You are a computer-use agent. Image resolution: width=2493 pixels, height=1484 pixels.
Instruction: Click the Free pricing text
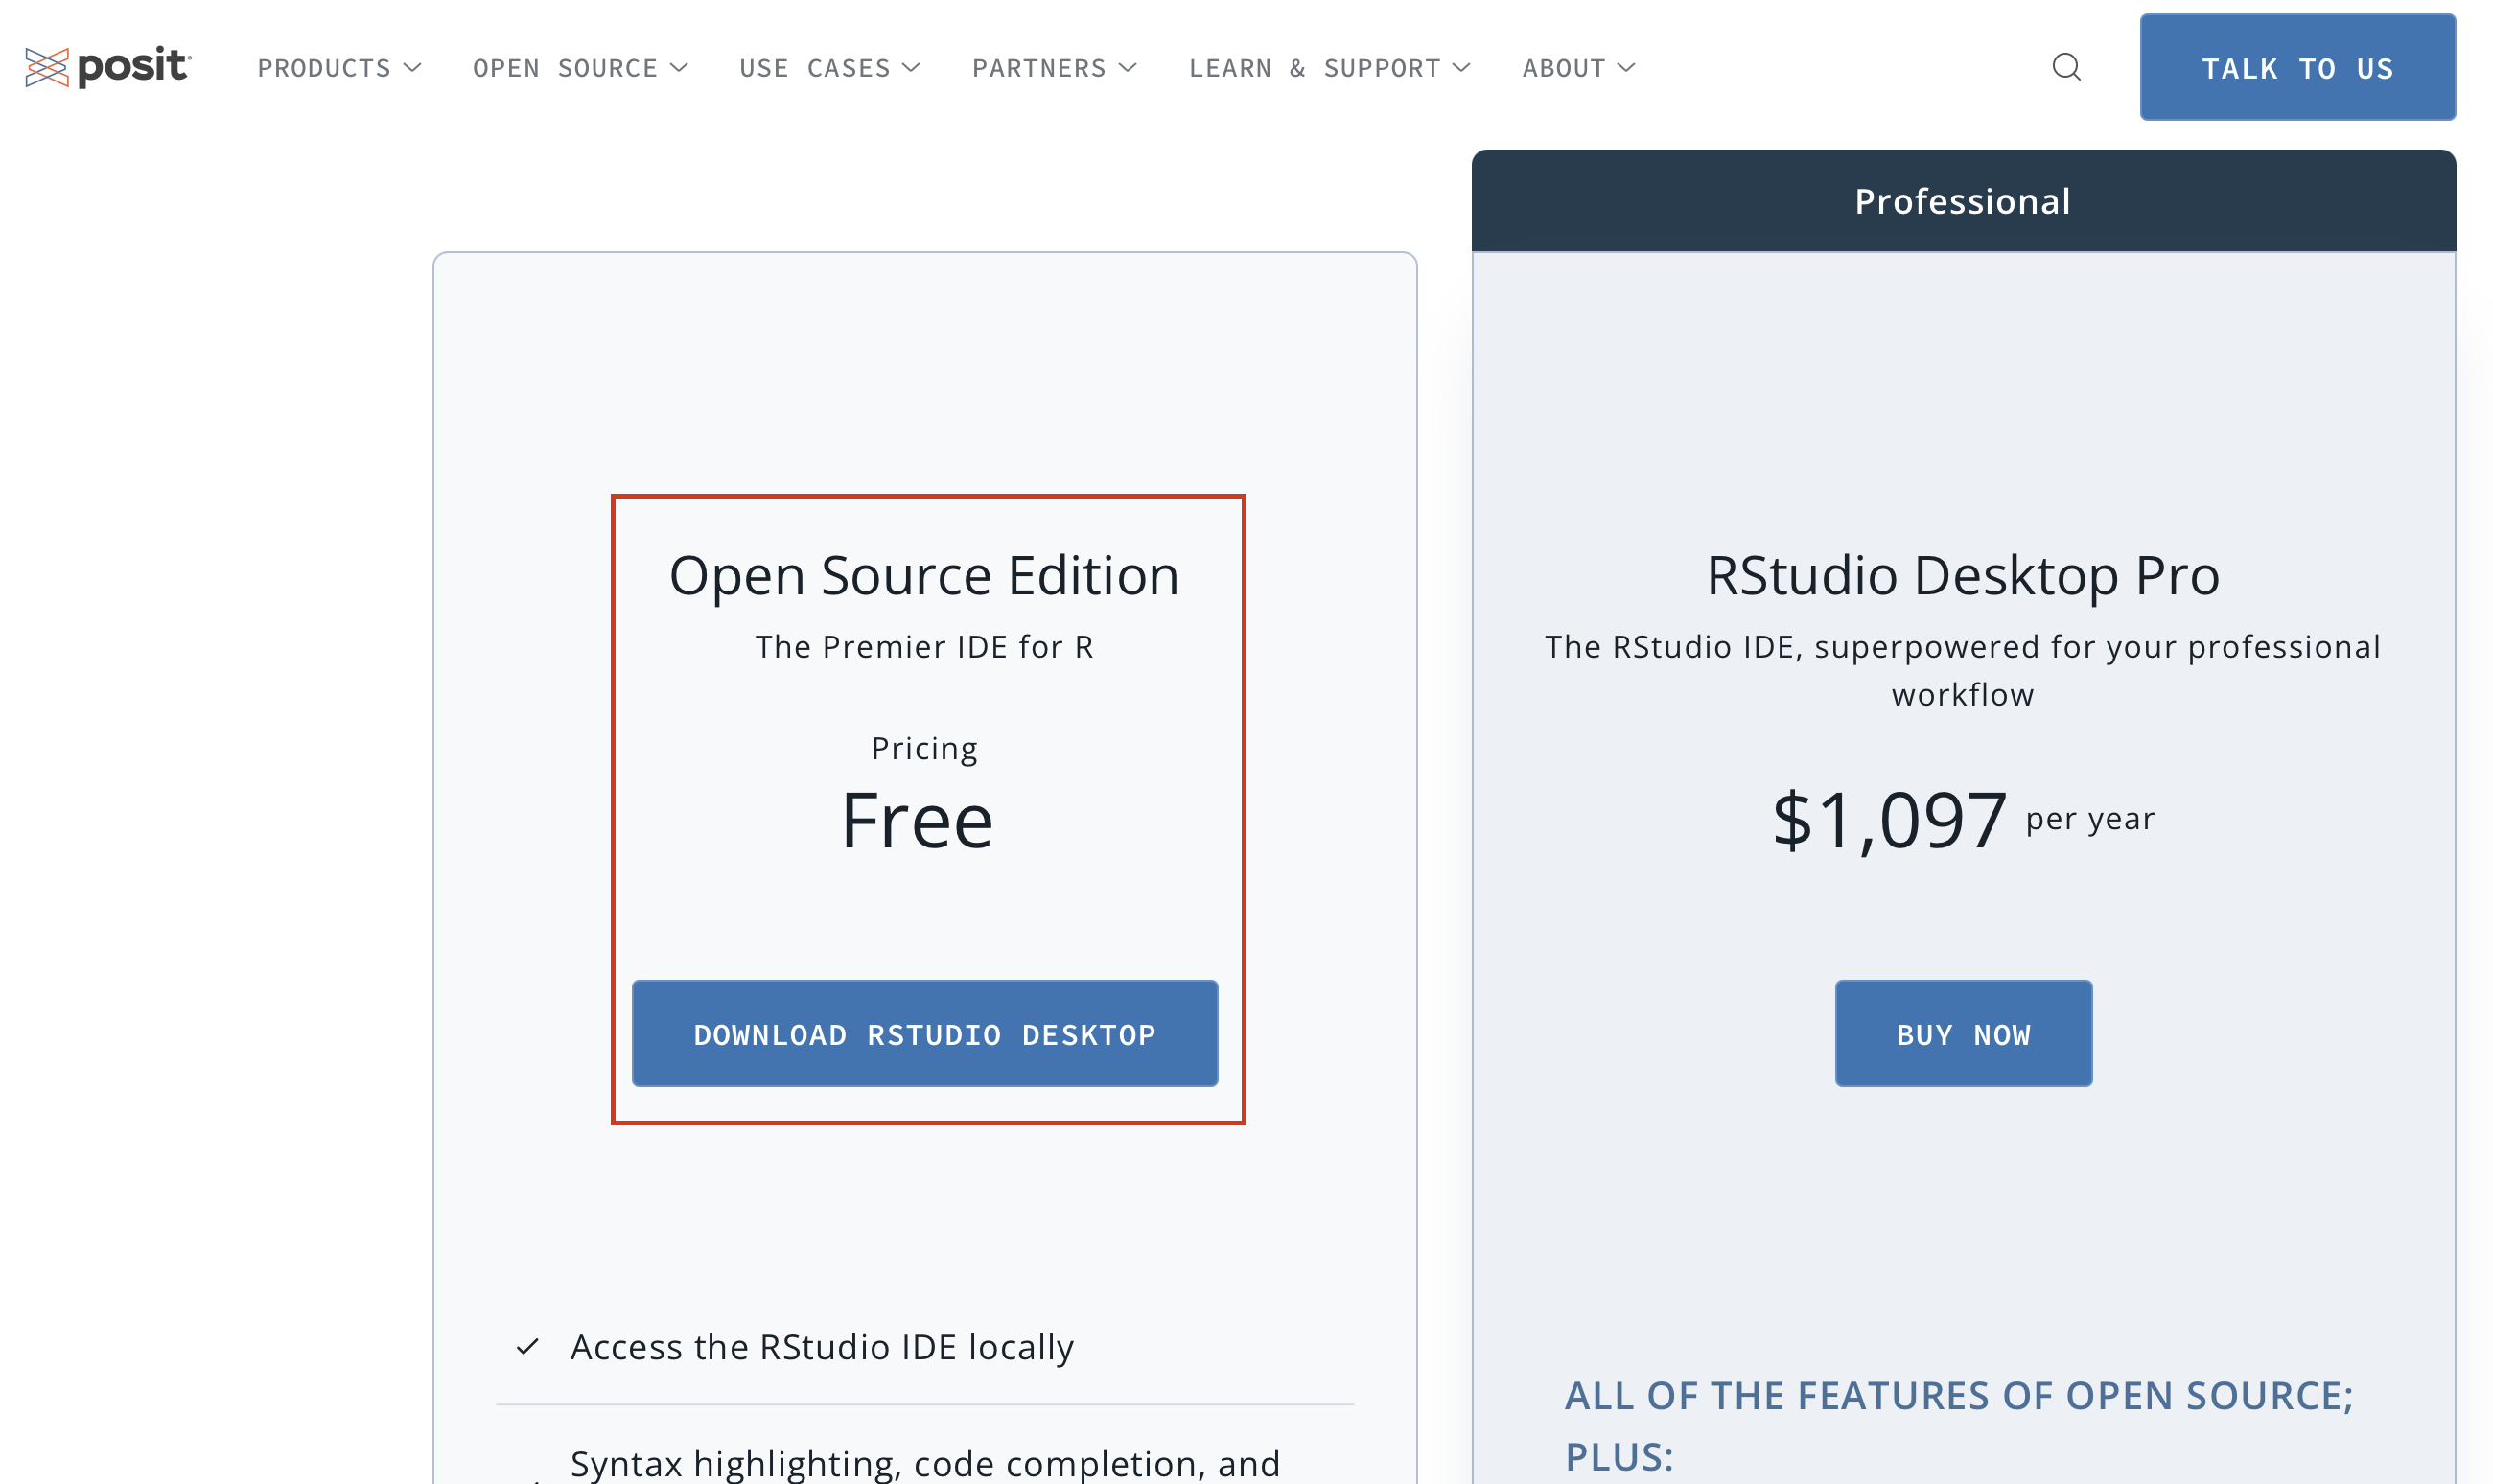[917, 820]
